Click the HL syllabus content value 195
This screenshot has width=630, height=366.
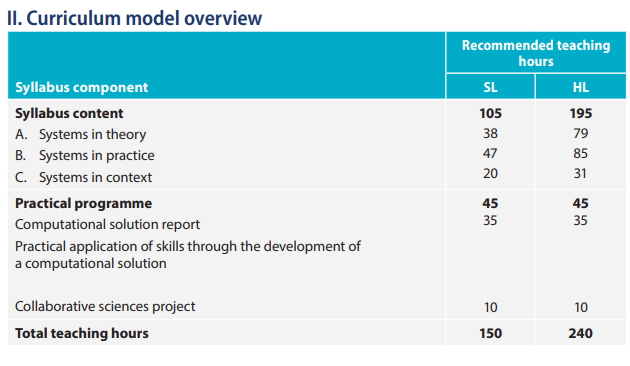(x=581, y=113)
